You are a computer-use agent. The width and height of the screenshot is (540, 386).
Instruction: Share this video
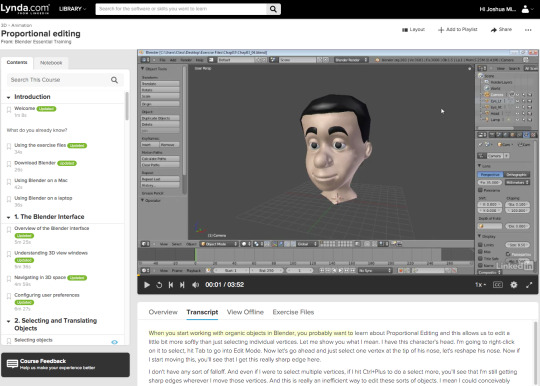pyautogui.click(x=501, y=30)
